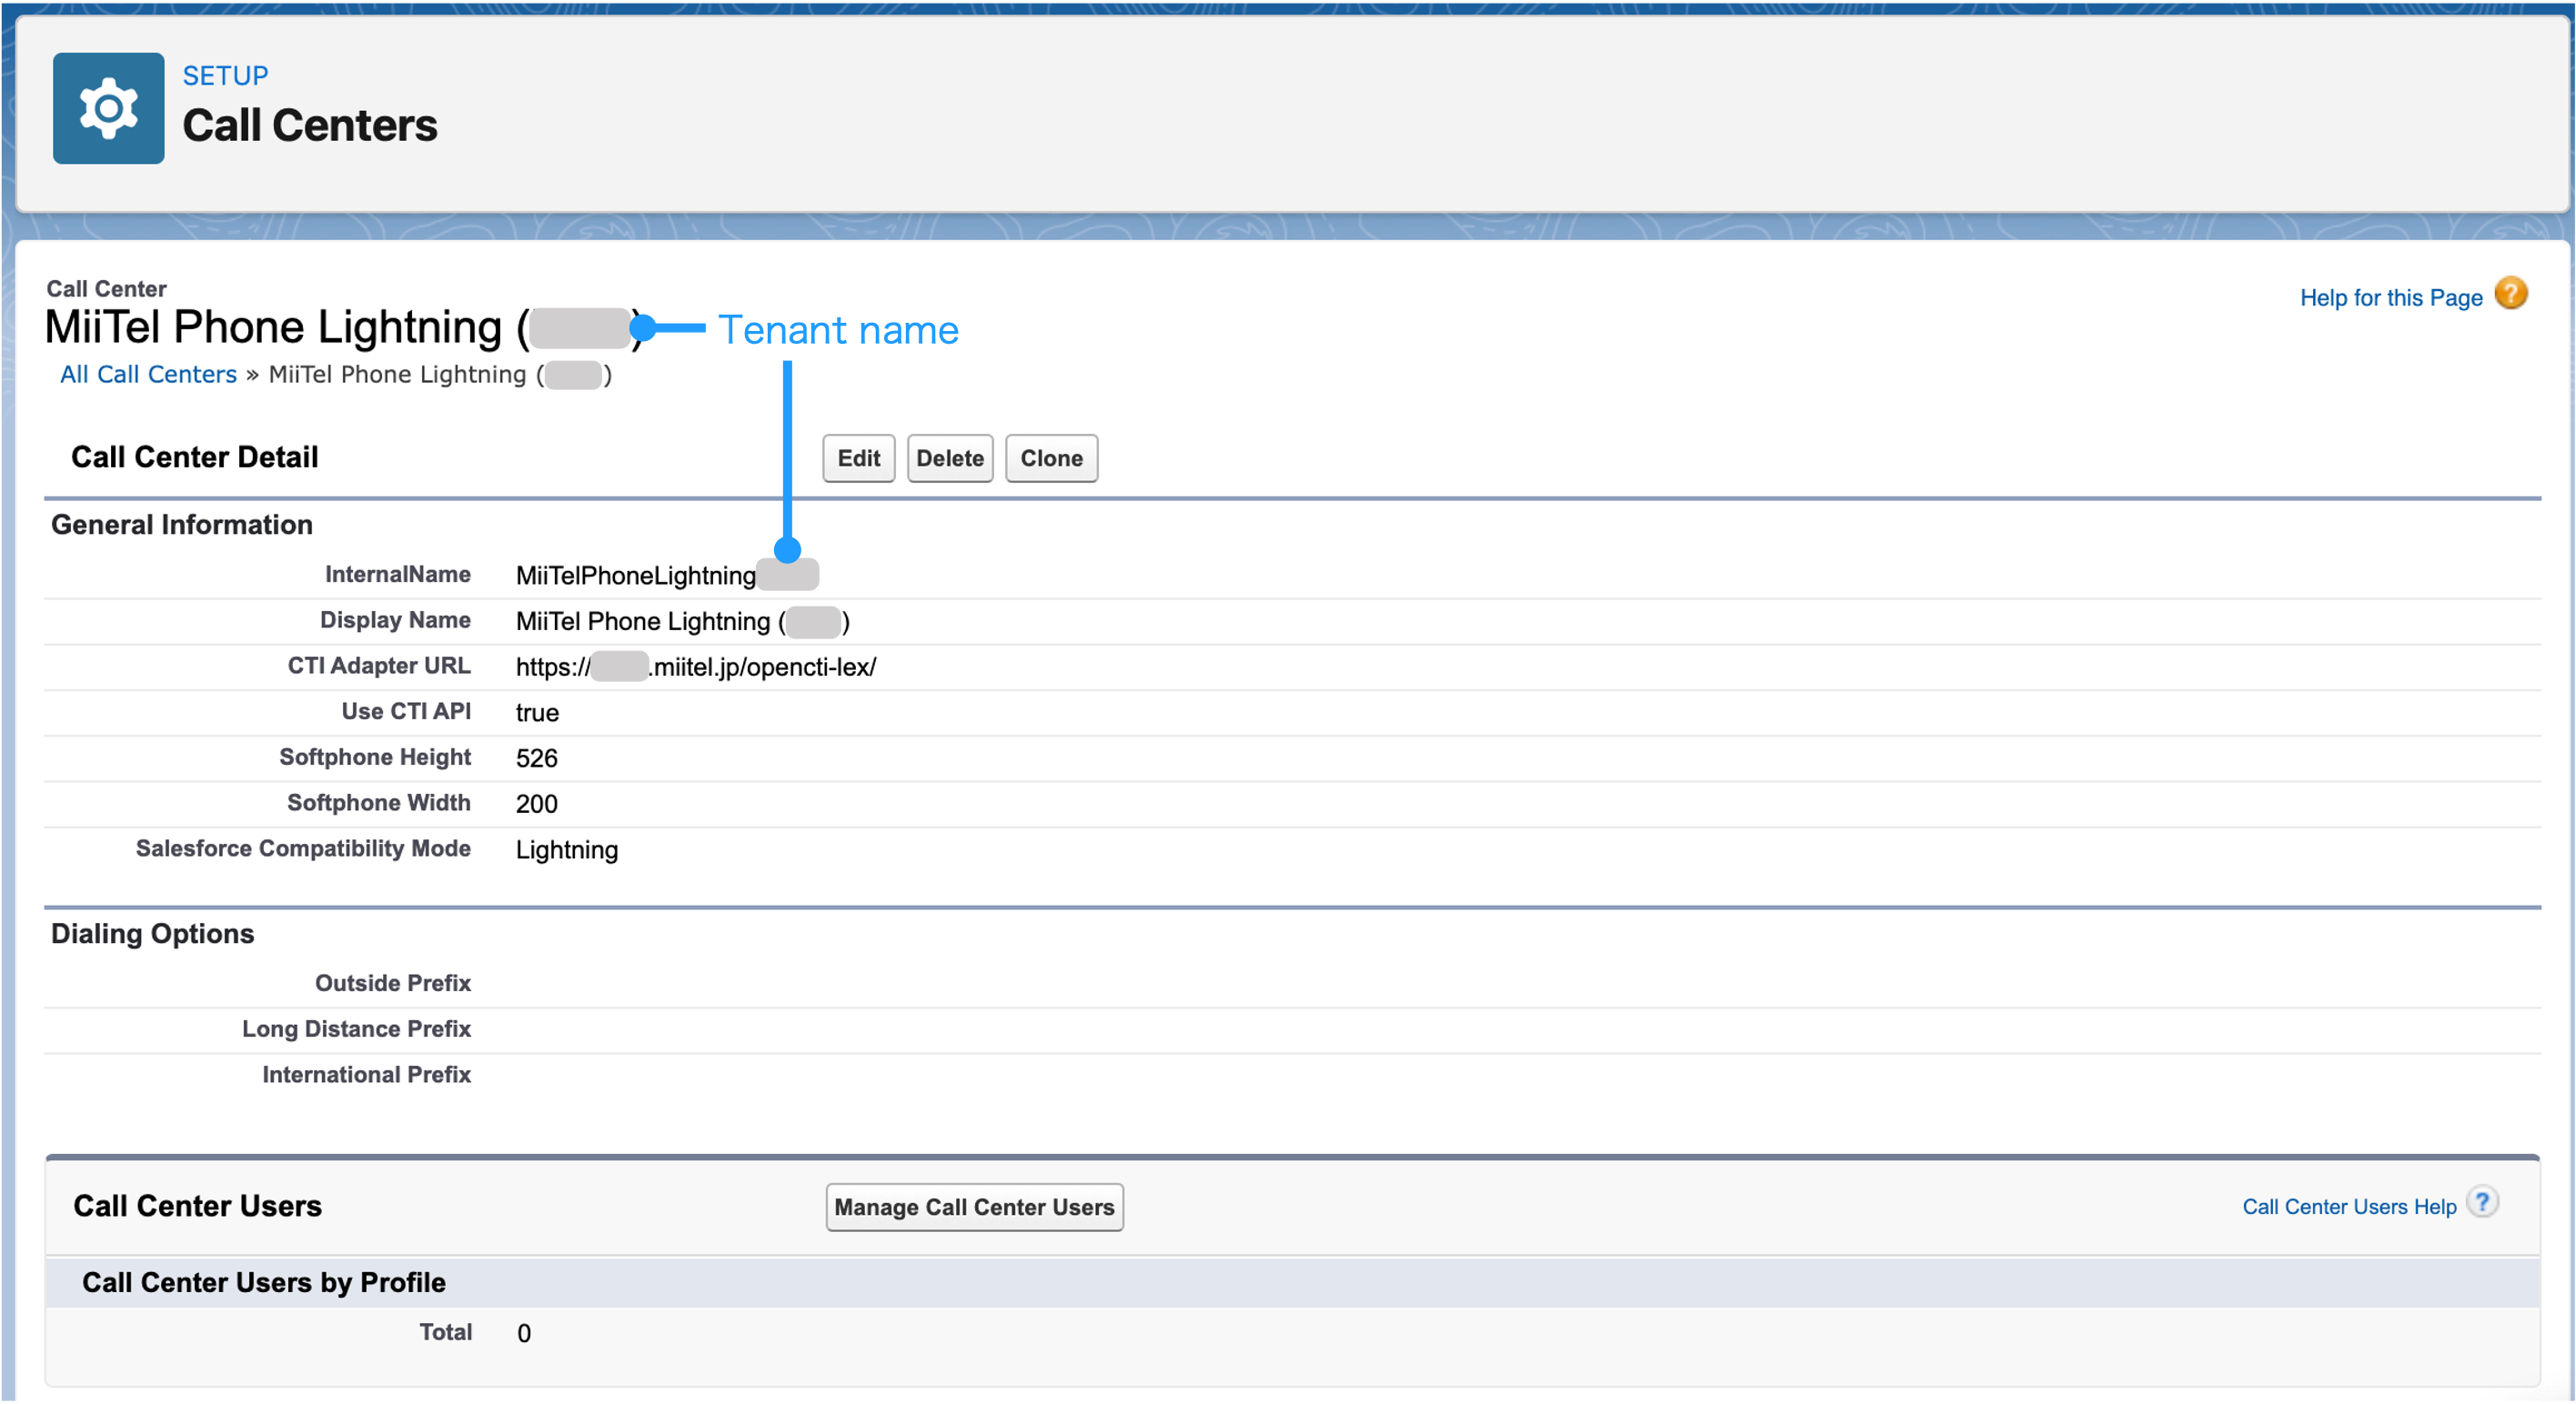
Task: Go to All Call Centers link
Action: tap(148, 375)
